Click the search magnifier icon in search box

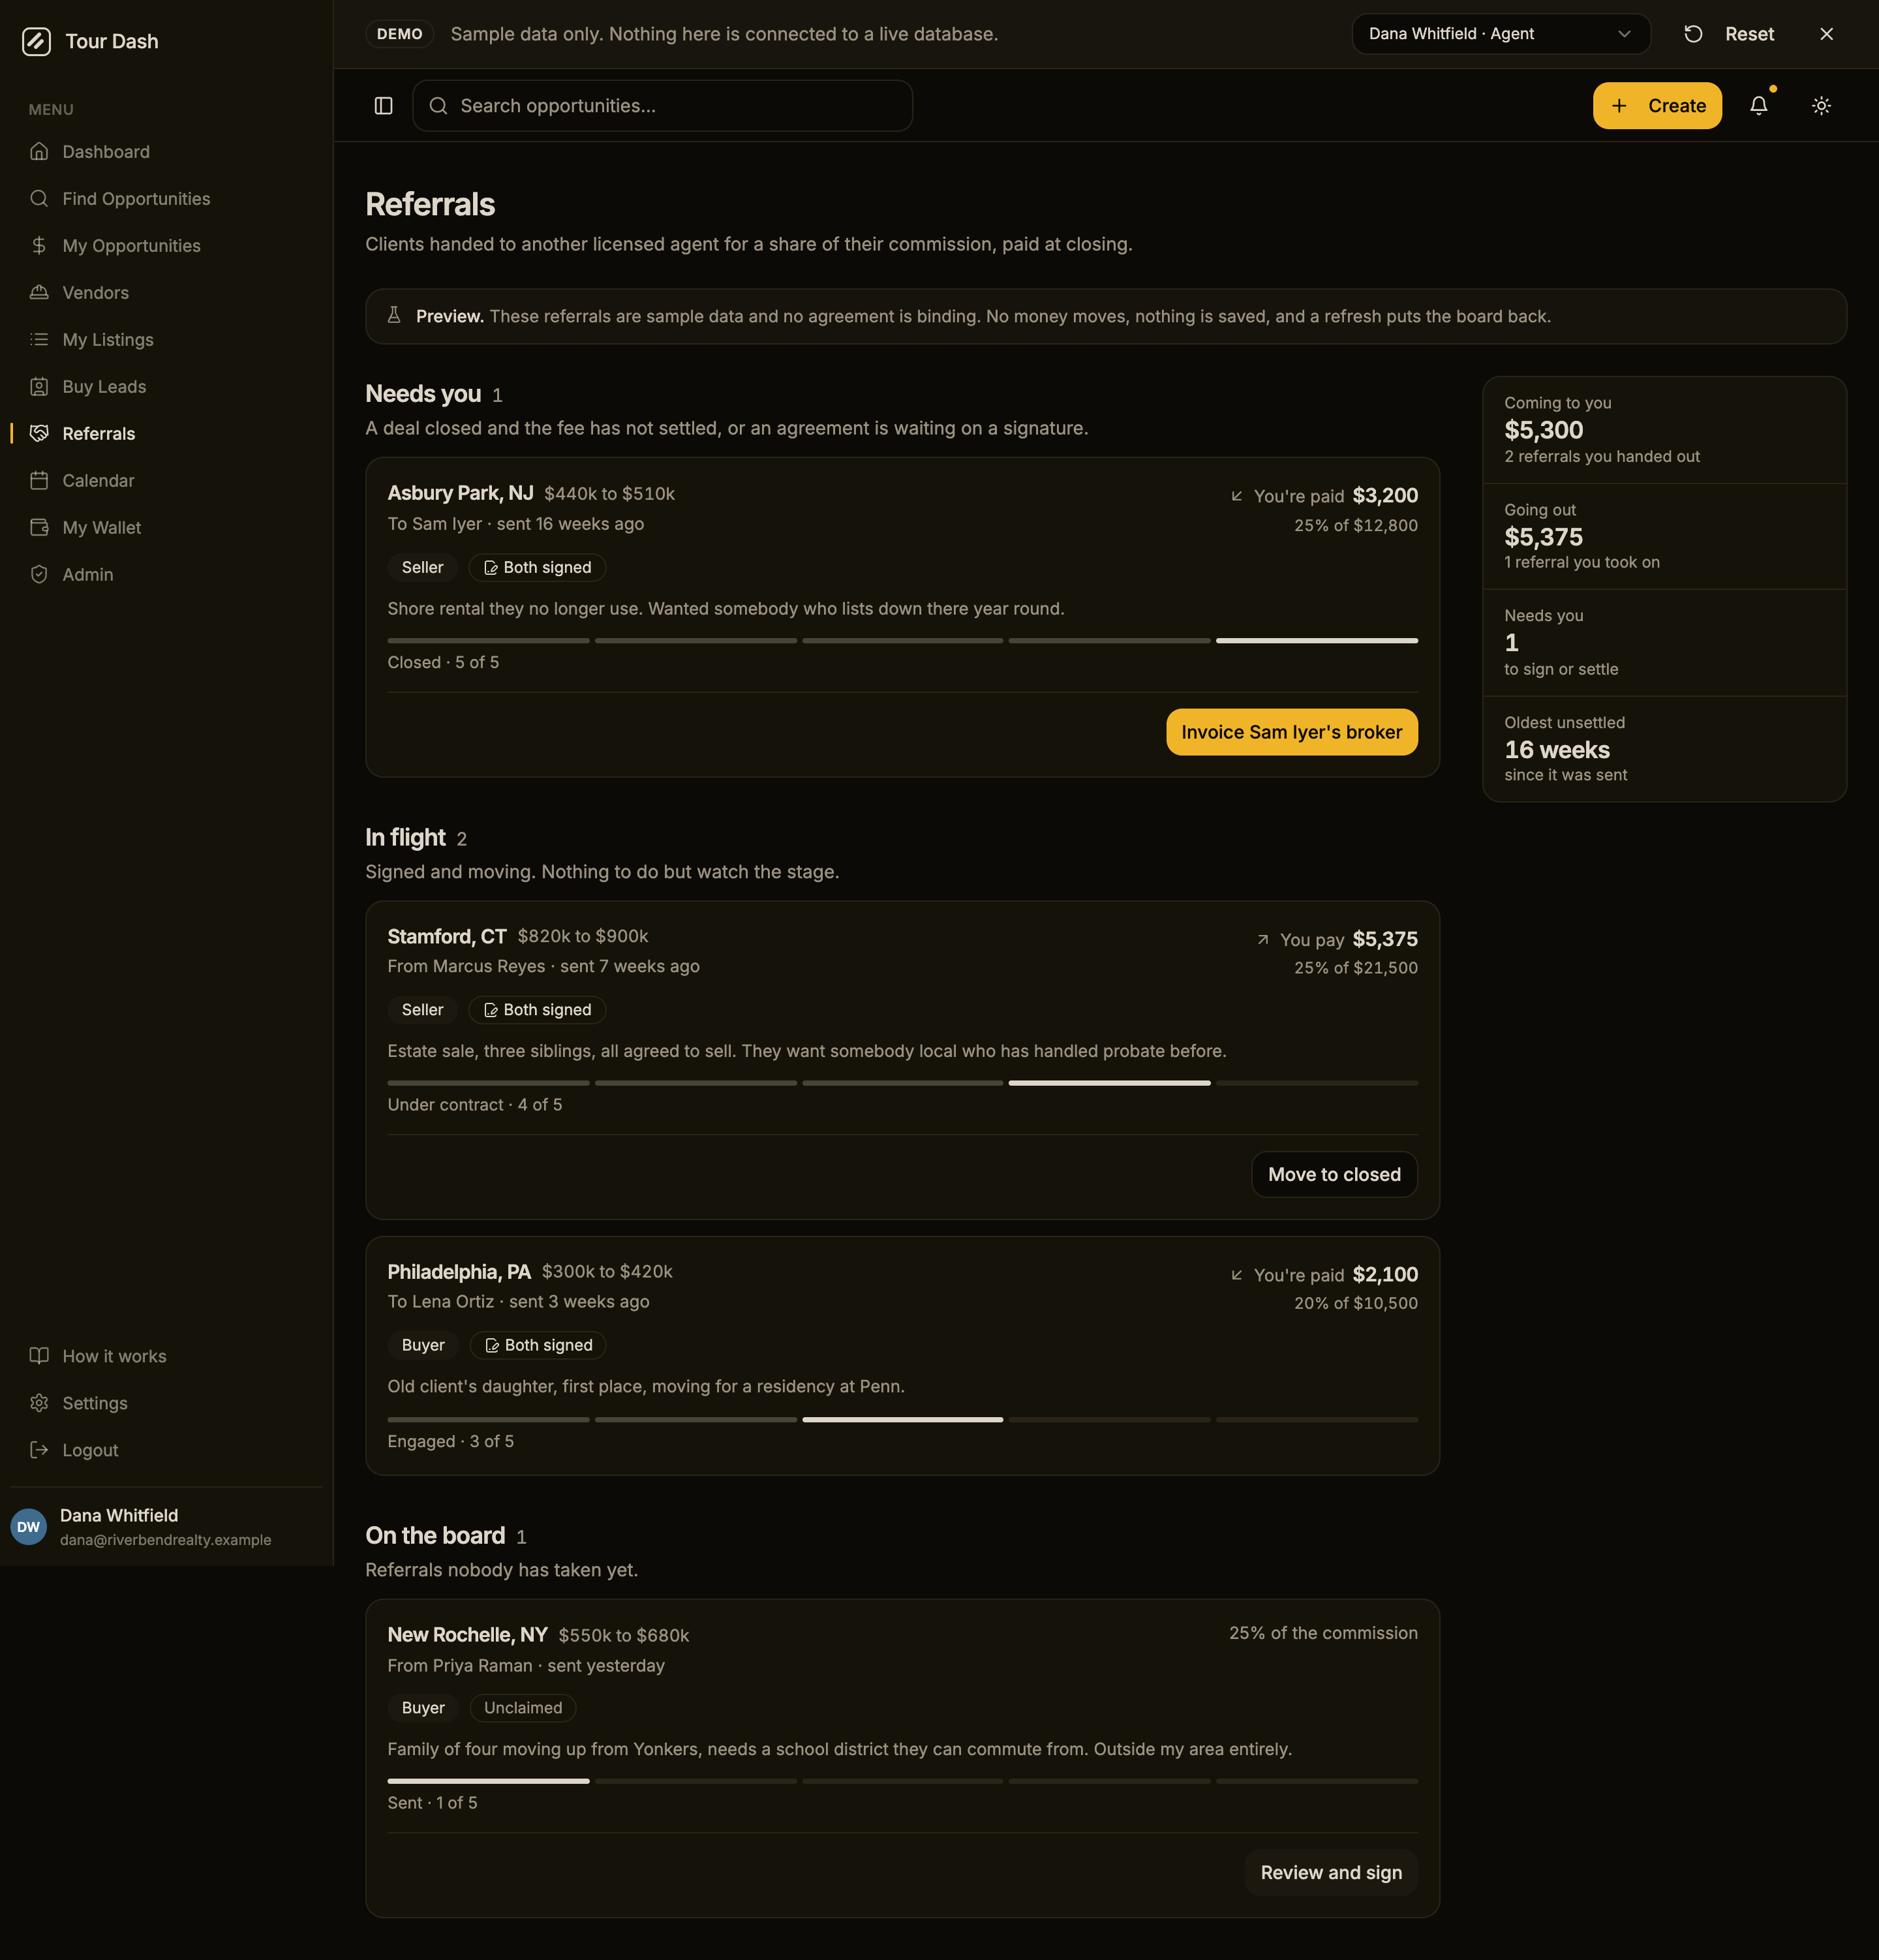click(x=438, y=106)
